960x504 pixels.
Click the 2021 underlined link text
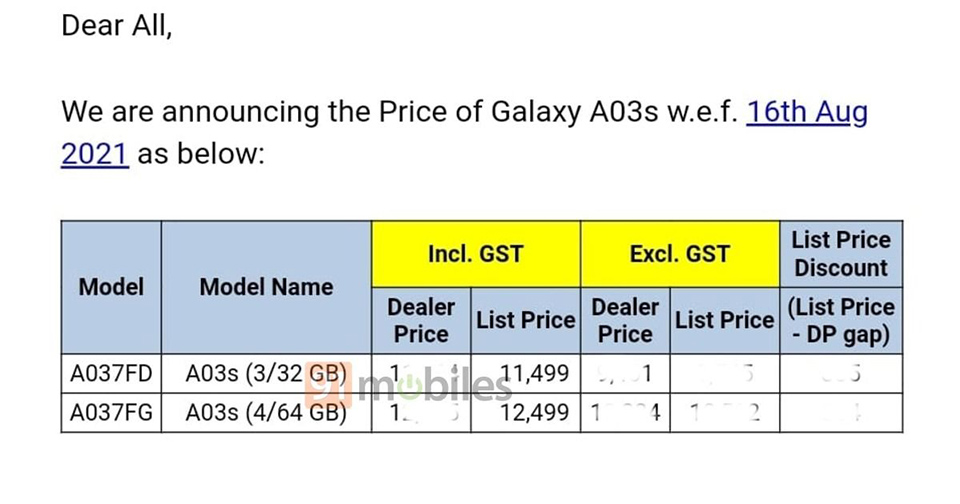coord(95,153)
